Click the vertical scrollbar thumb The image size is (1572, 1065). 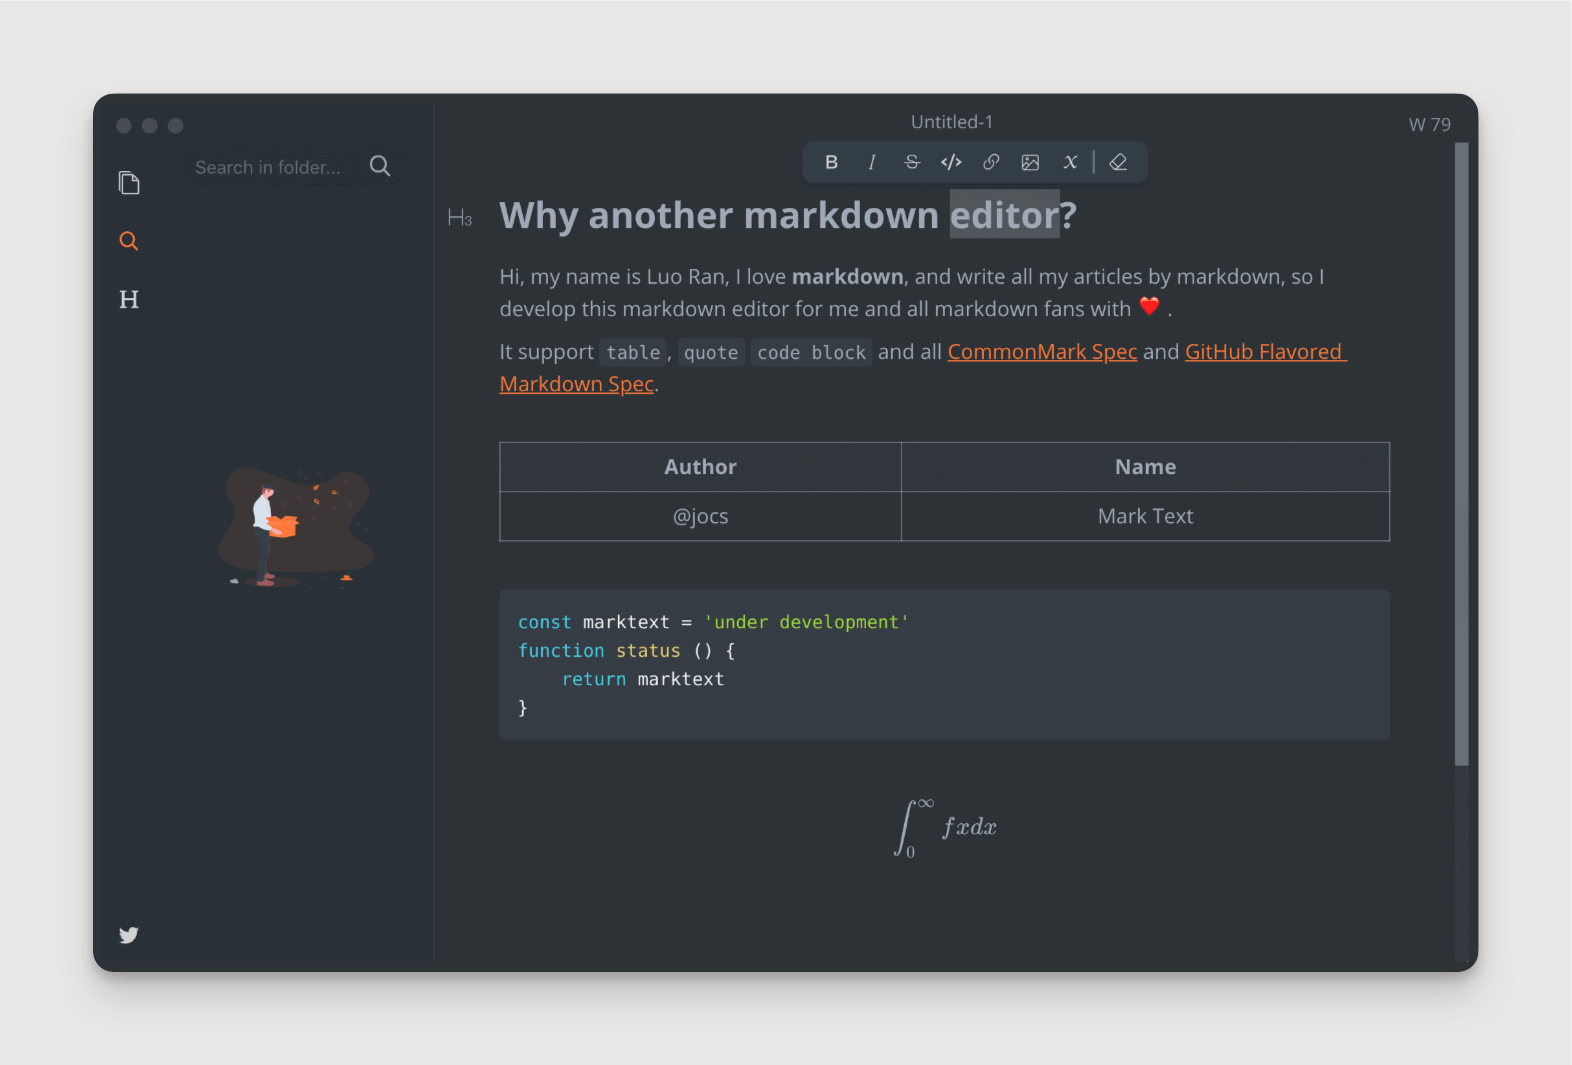coord(1462,454)
